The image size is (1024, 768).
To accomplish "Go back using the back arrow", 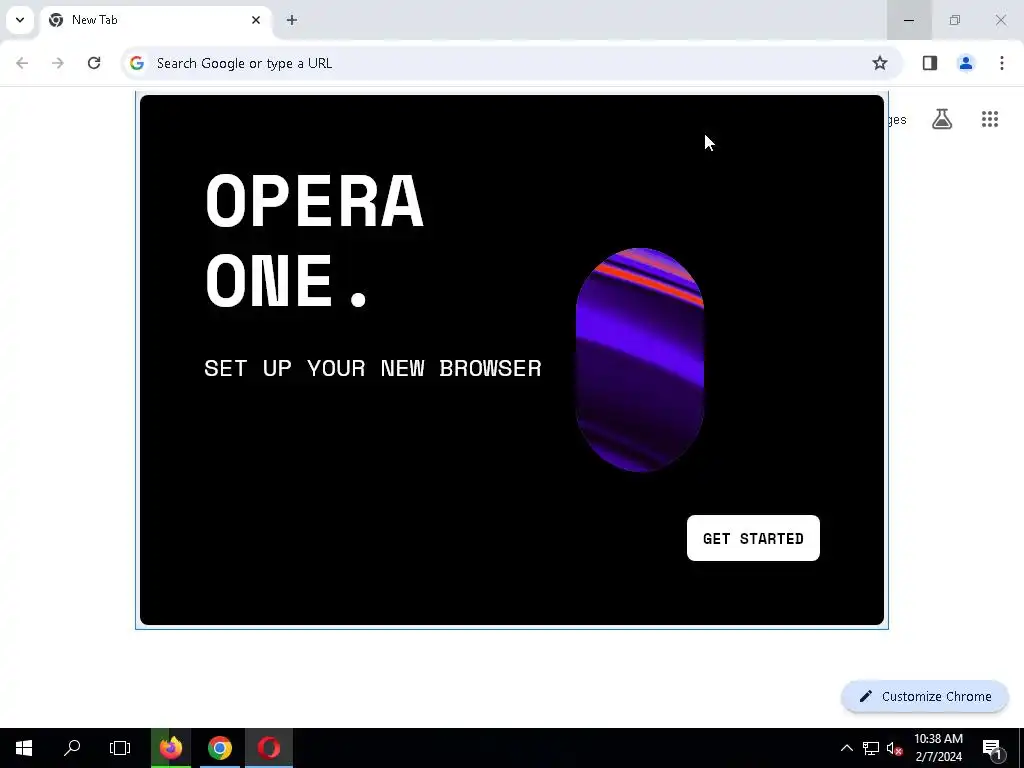I will click(22, 63).
